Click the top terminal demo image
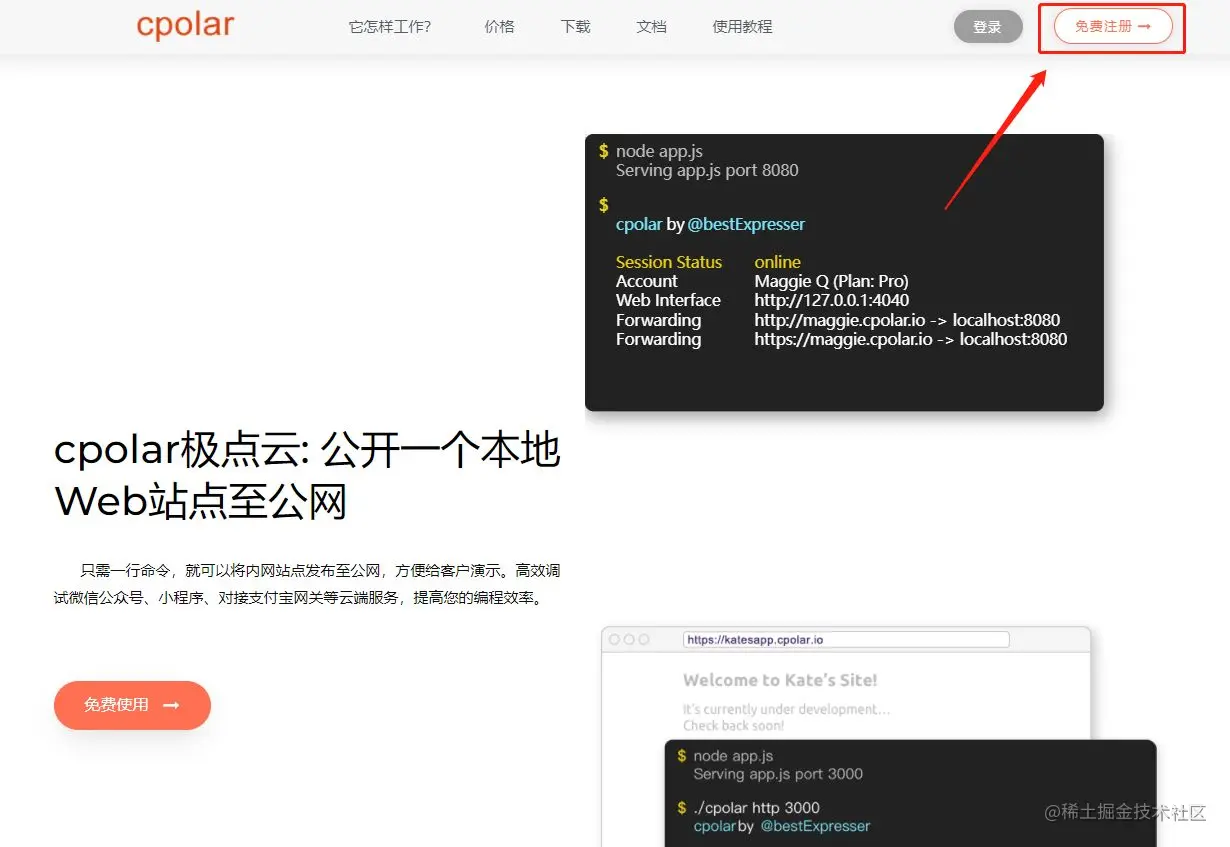 tap(844, 273)
